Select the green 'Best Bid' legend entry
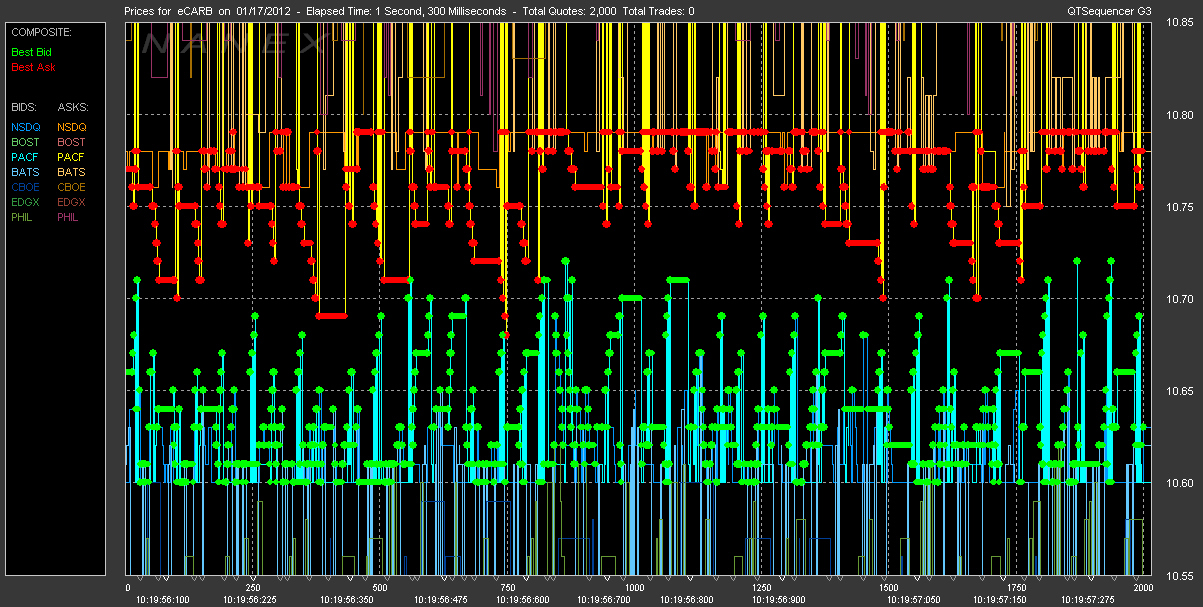 point(33,50)
